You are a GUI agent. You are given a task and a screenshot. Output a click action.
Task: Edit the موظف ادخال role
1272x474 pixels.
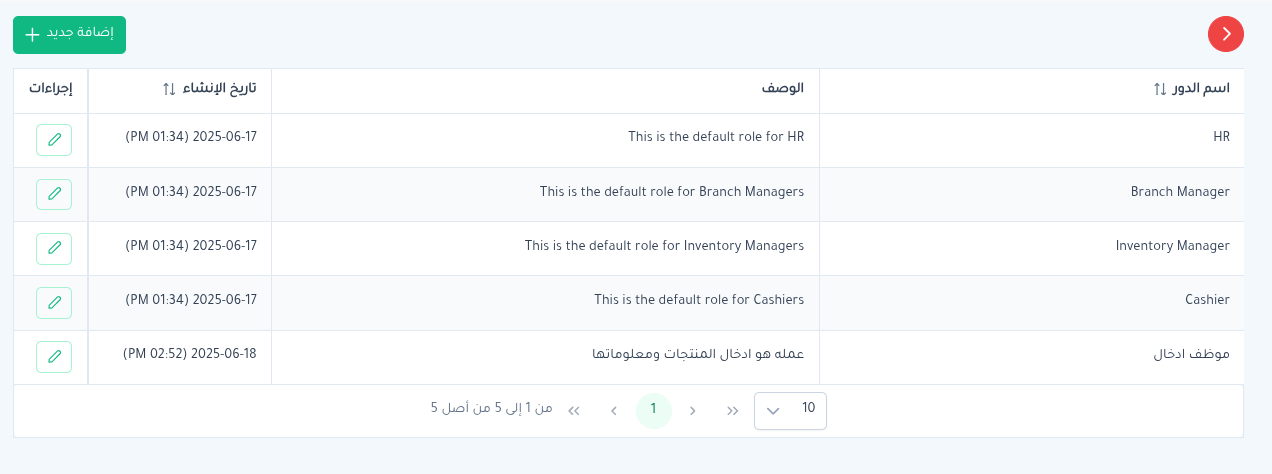tap(54, 355)
